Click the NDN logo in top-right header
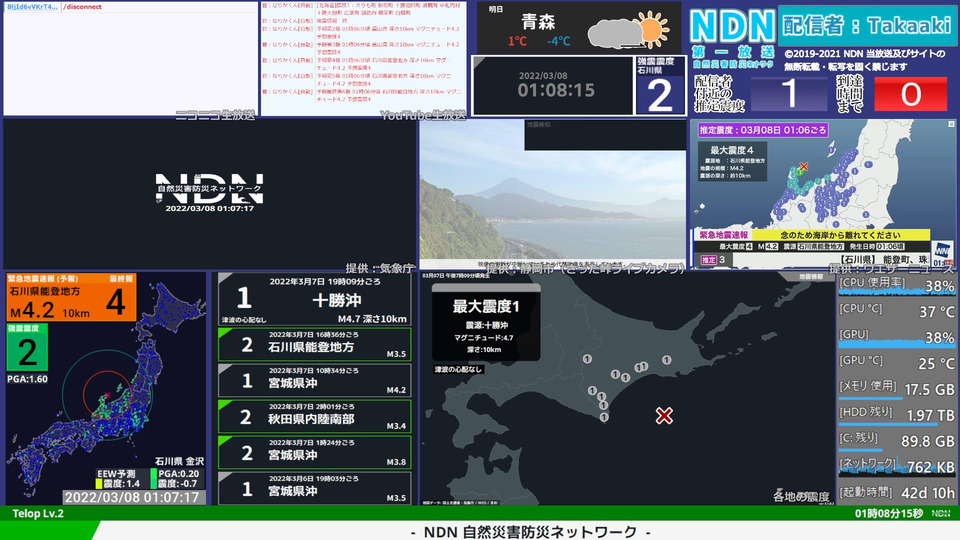 (732, 27)
